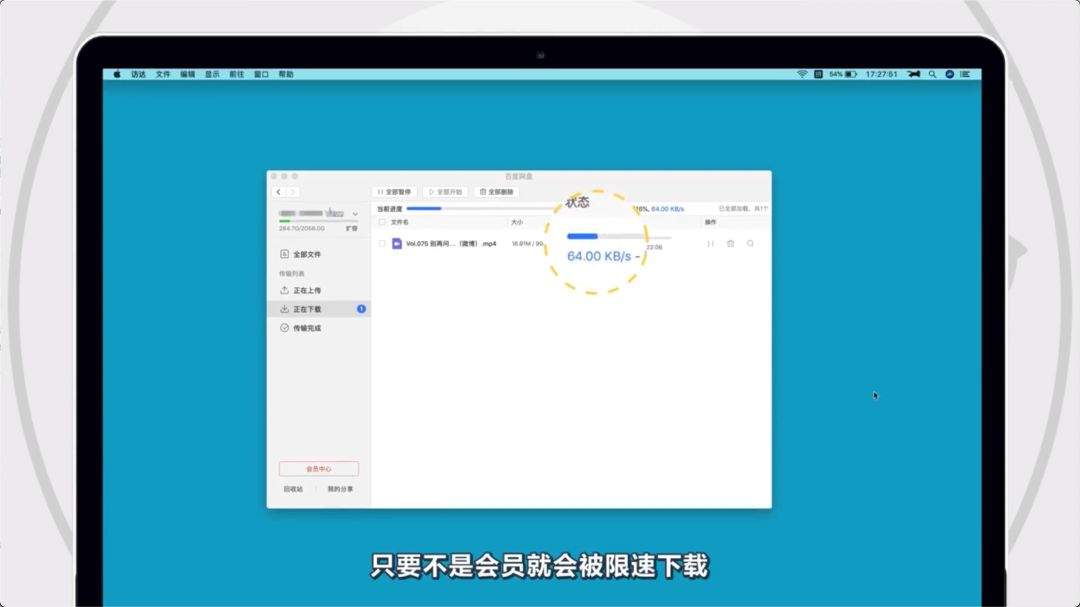
Task: Click the purple video file icon
Action: (x=397, y=244)
